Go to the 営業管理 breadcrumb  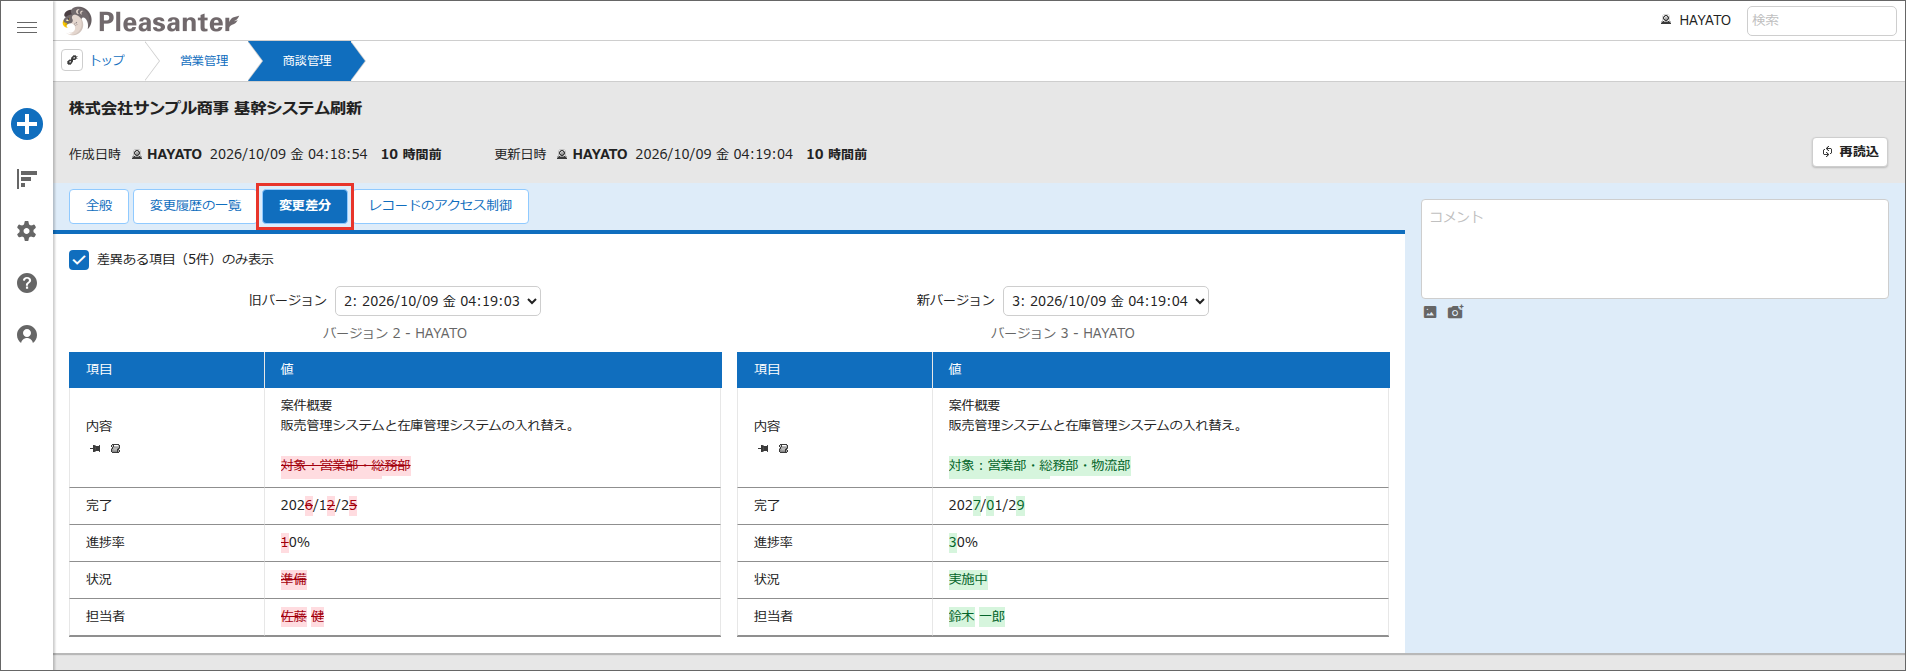click(204, 61)
